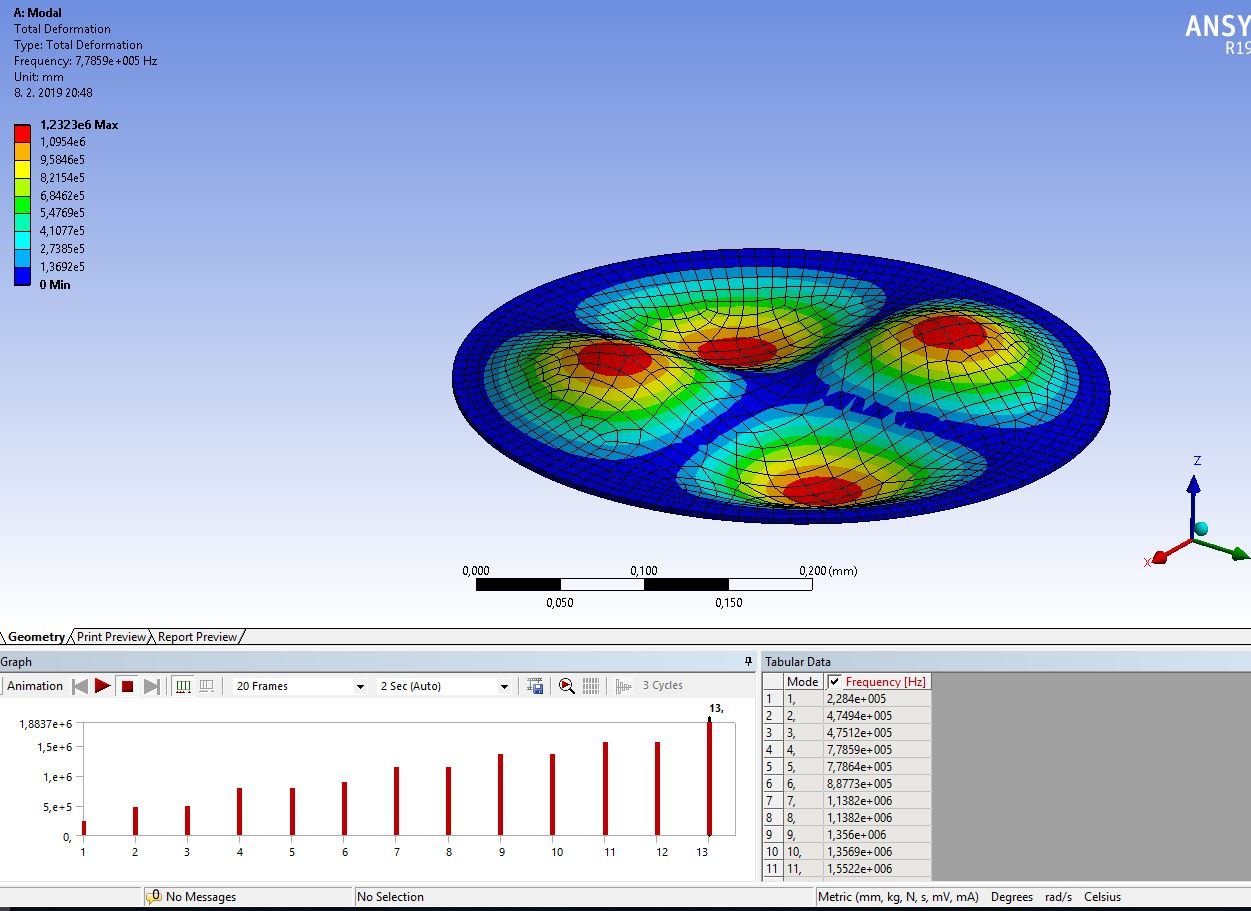Screen dimensions: 1251x911
Task: Switch to the Print Preview tab
Action: 111,637
